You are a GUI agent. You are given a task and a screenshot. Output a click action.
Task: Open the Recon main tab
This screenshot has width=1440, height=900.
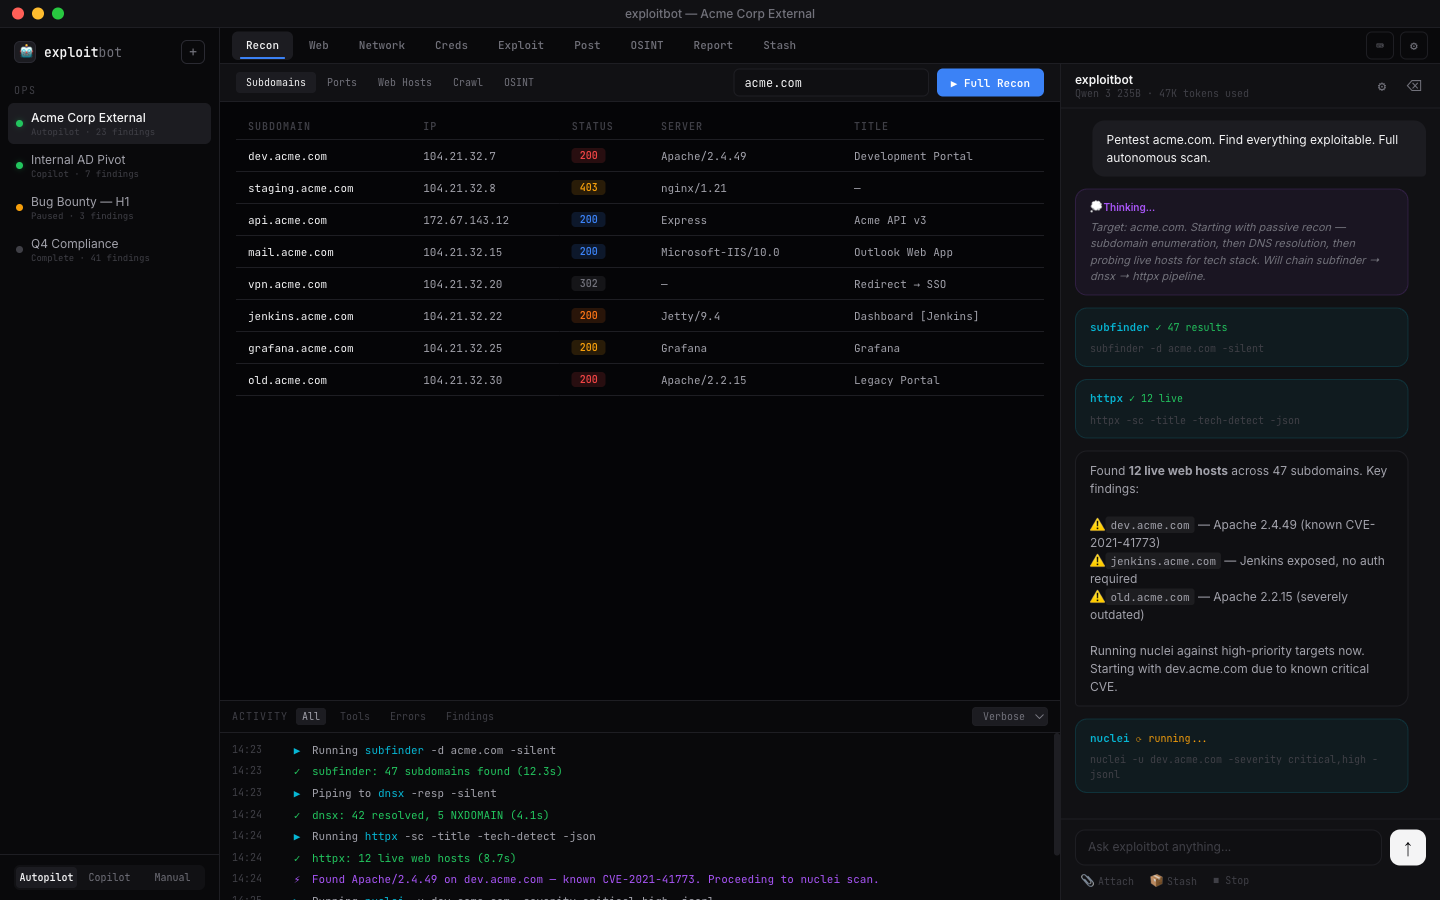point(262,45)
